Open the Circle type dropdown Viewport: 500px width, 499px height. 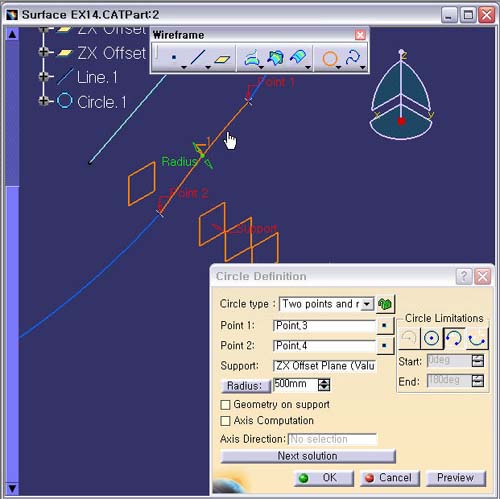tap(367, 304)
